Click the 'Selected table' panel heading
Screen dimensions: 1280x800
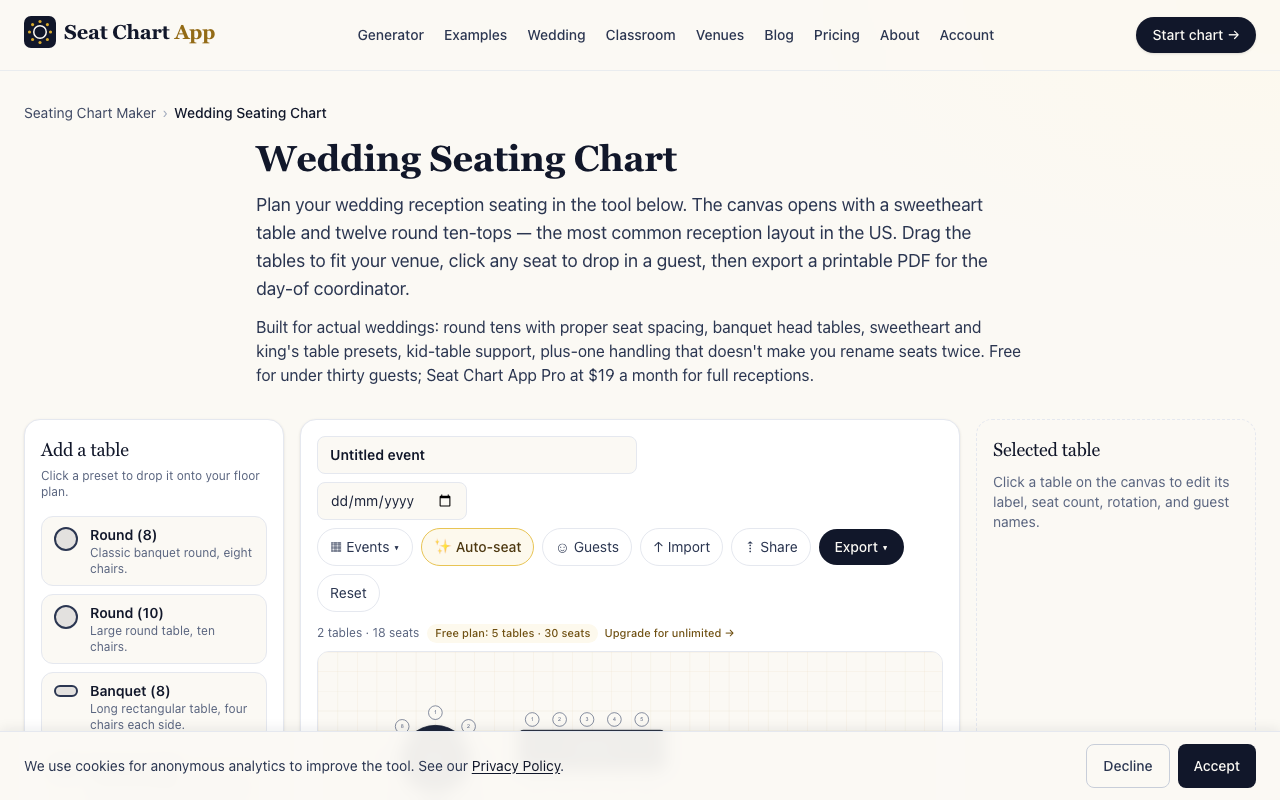[x=1046, y=450]
